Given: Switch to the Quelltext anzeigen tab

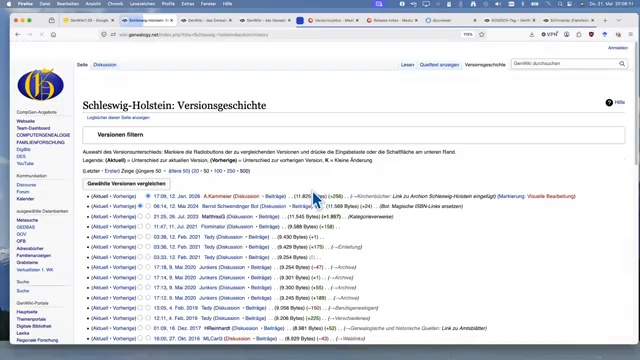Looking at the screenshot, I should click(439, 65).
